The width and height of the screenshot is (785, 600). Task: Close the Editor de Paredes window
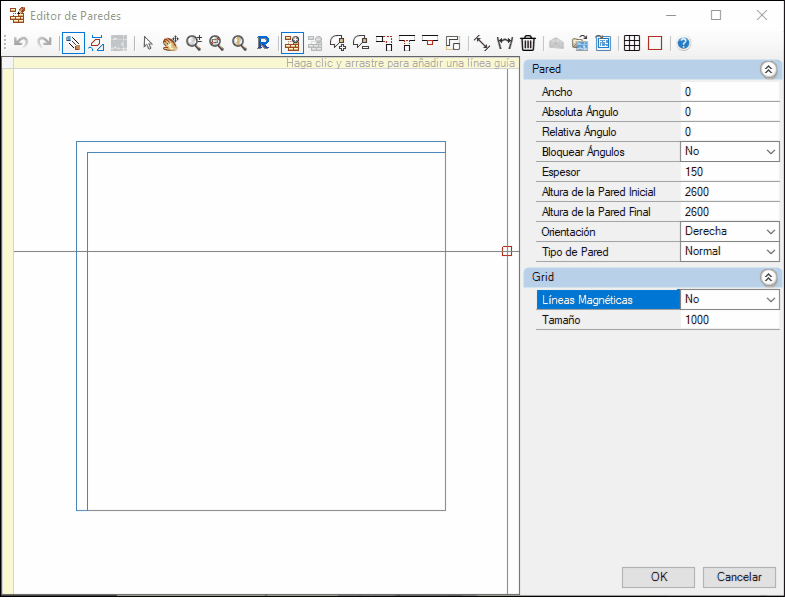(761, 15)
